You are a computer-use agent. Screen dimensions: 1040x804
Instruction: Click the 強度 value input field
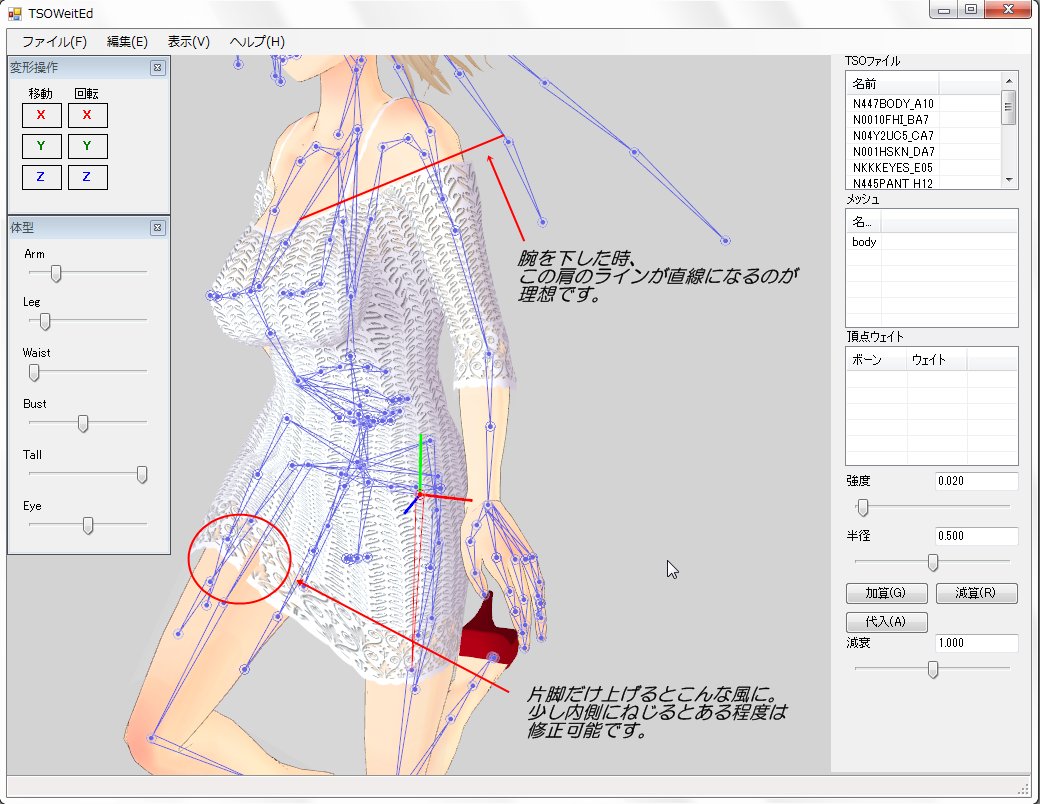coord(975,482)
